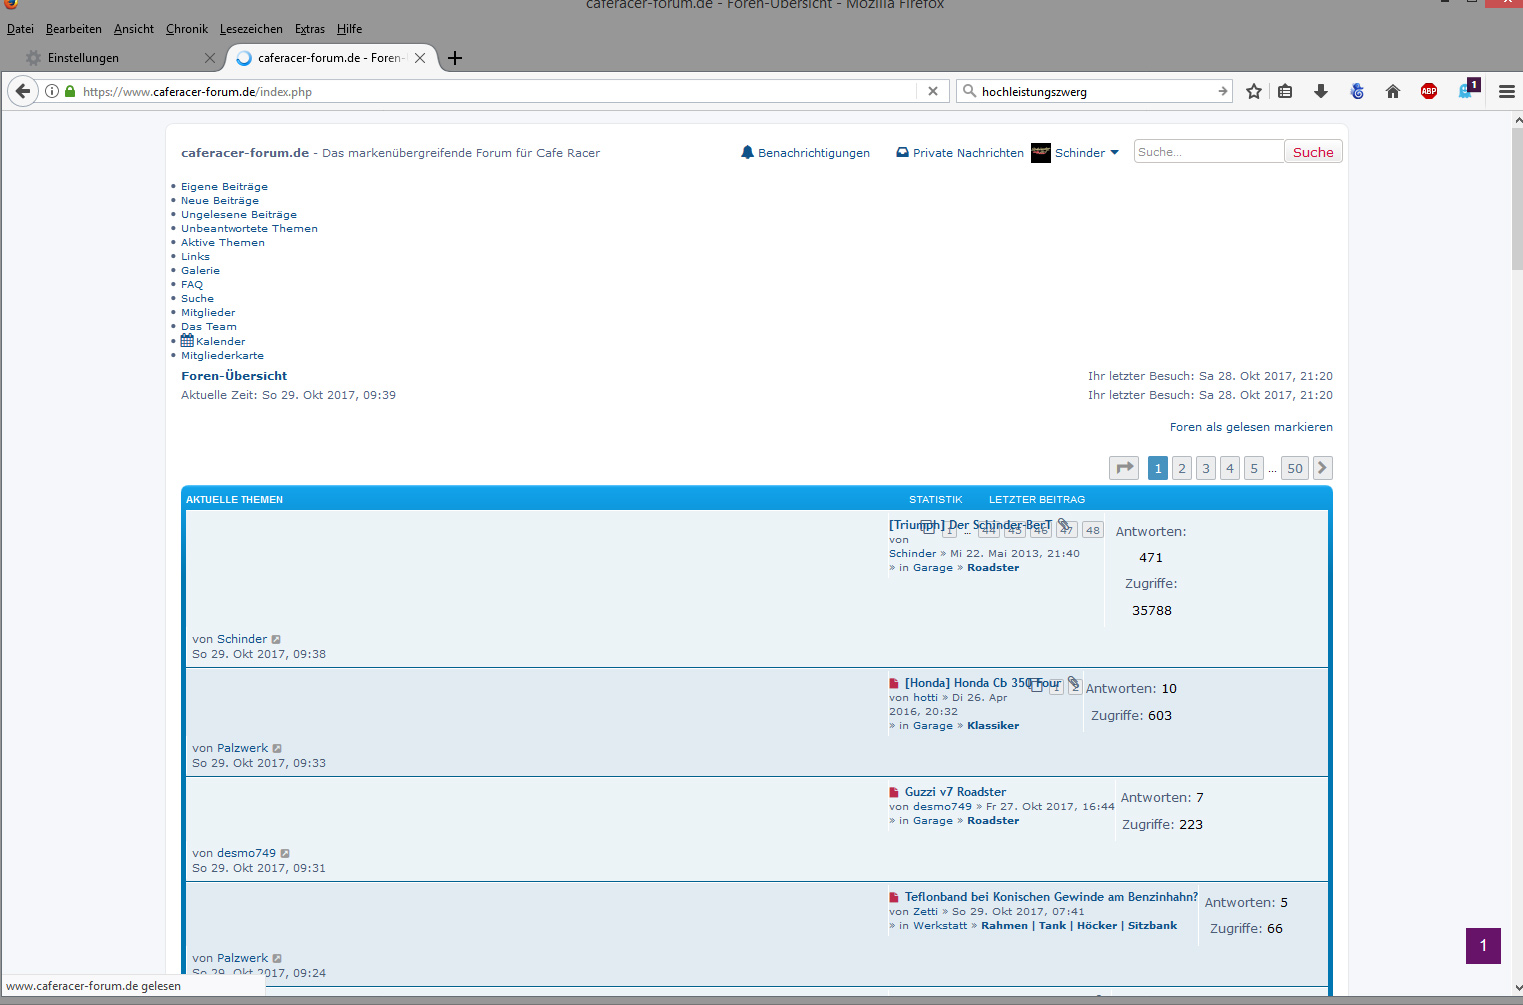Open Eigene Beiträge link
This screenshot has height=1005, width=1523.
tap(224, 187)
